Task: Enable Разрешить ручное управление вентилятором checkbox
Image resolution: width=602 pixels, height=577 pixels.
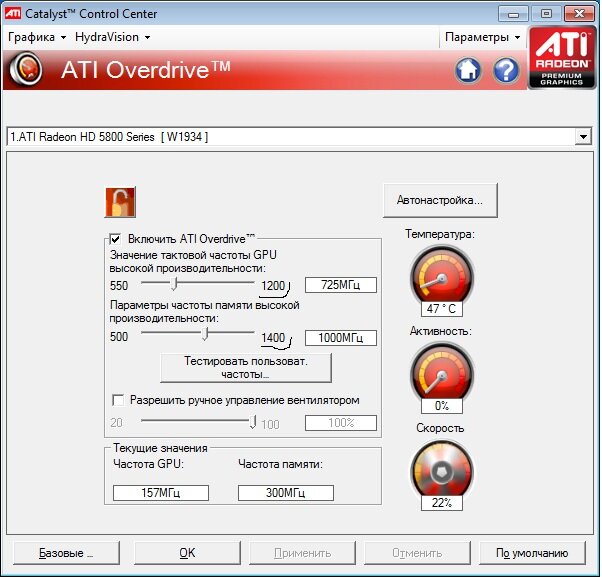Action: (118, 400)
